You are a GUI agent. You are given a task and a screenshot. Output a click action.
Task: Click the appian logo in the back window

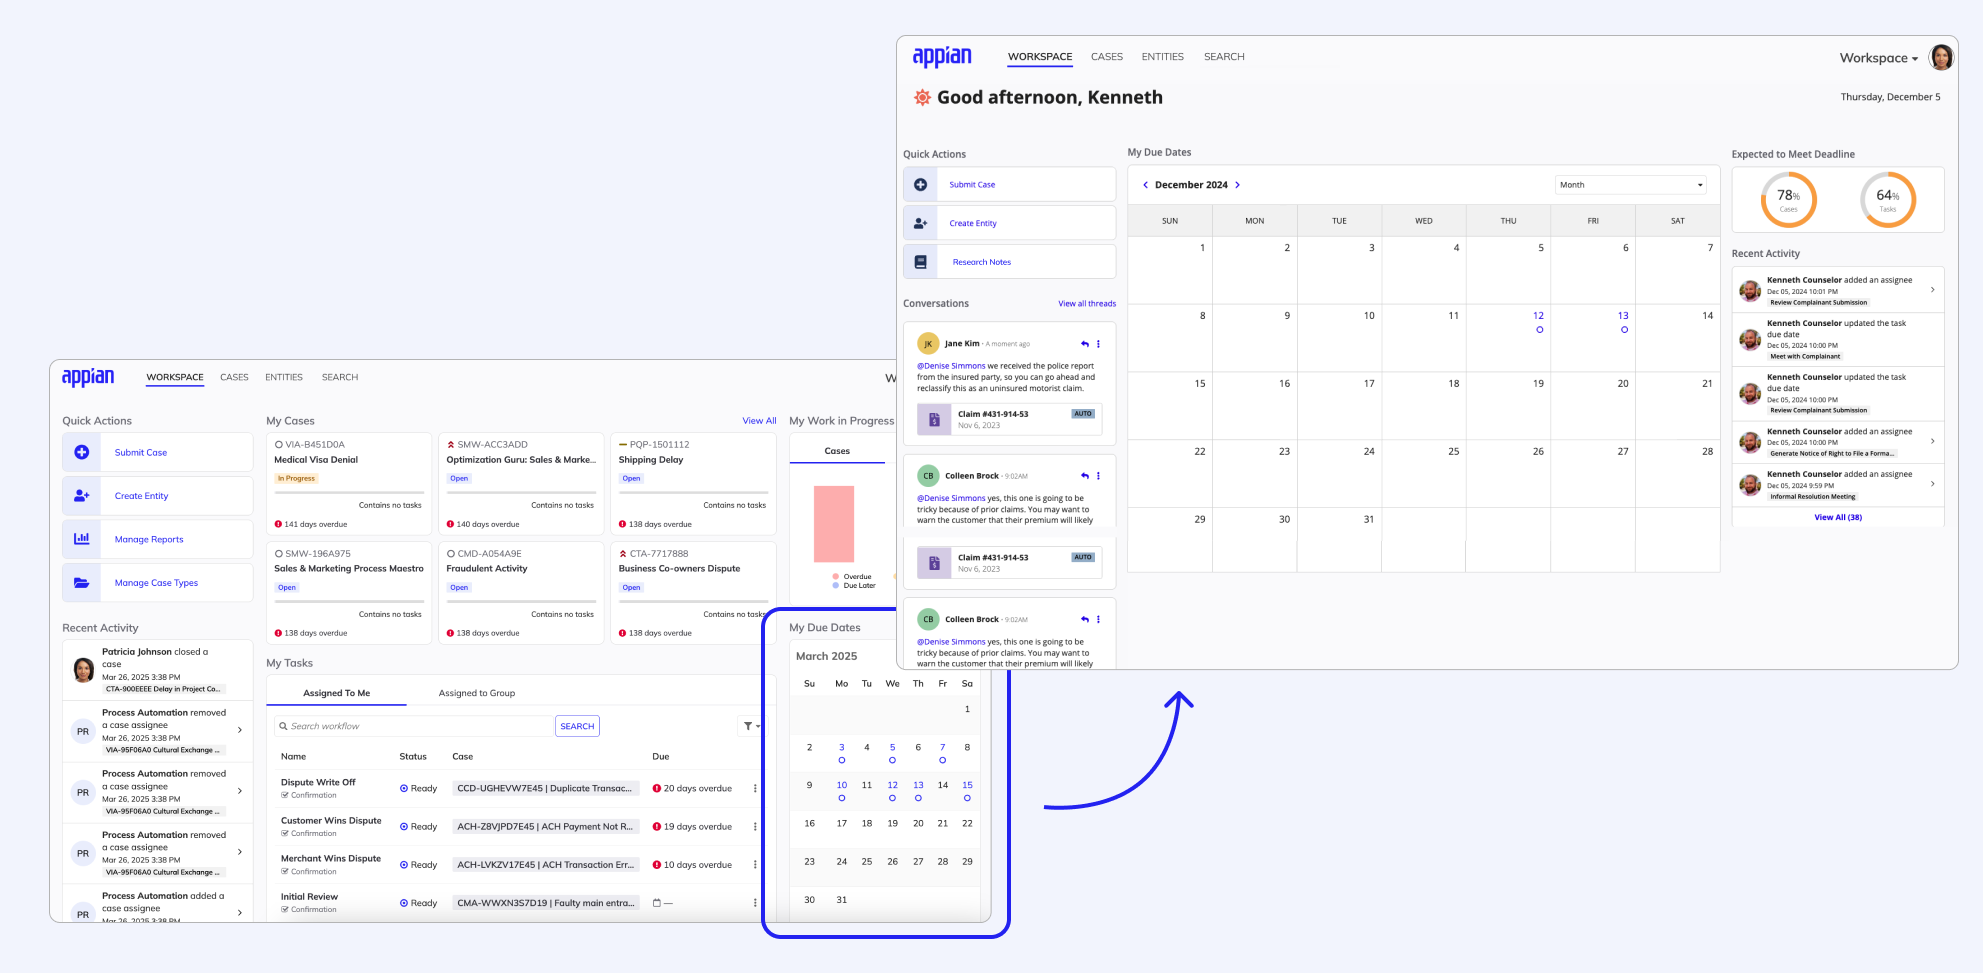[88, 377]
